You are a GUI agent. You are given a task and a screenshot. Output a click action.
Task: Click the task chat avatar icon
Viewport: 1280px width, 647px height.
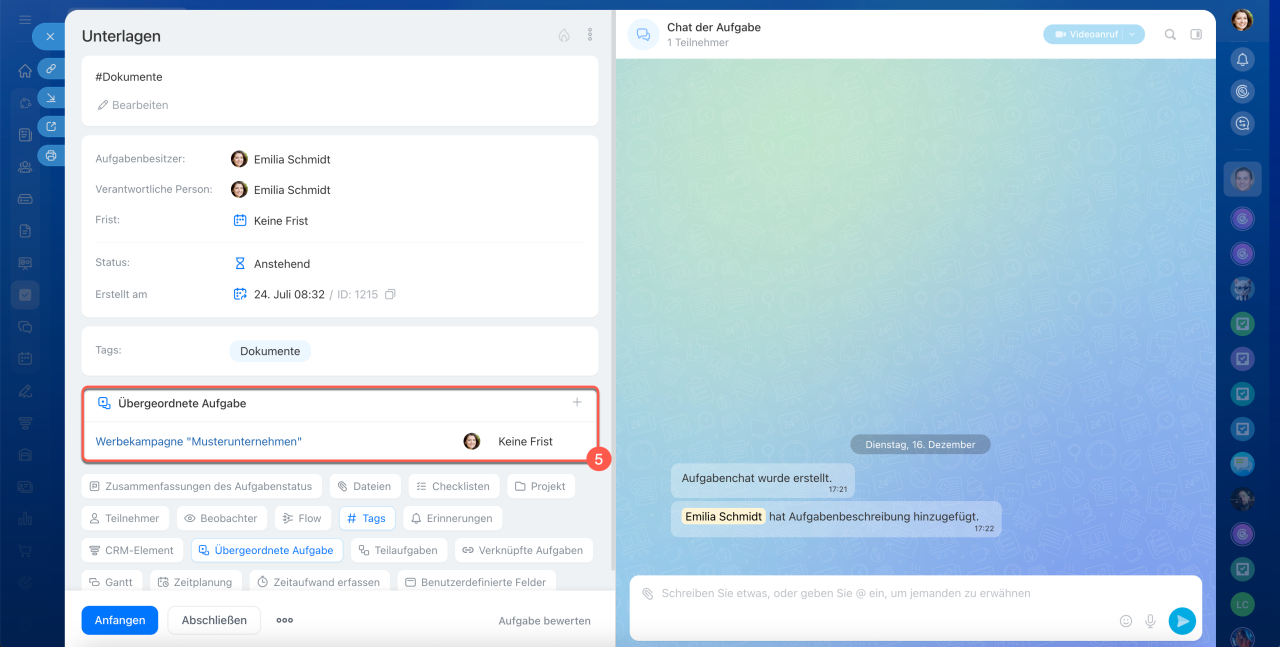coord(643,34)
